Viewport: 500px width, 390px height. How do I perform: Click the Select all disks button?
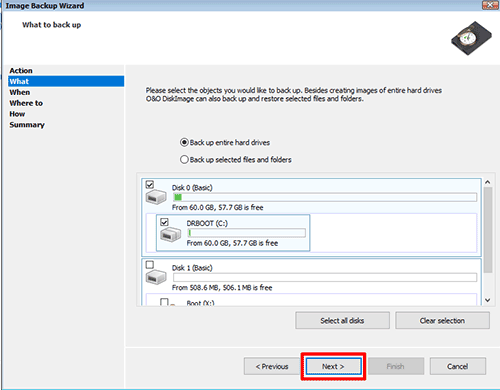click(x=342, y=320)
